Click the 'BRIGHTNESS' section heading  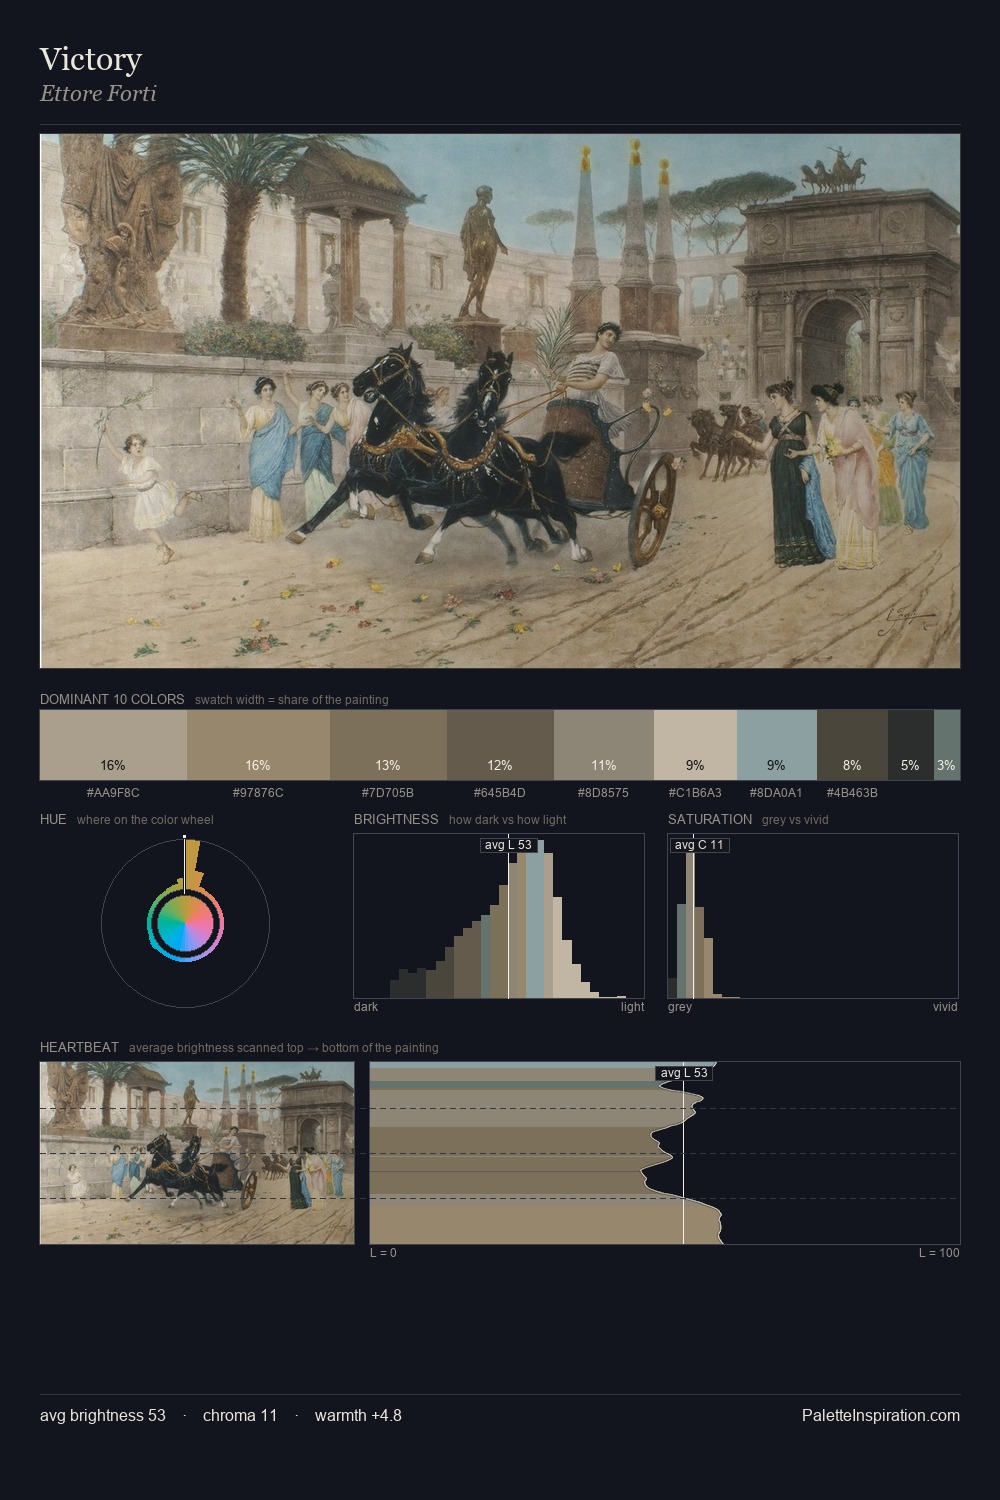click(396, 819)
